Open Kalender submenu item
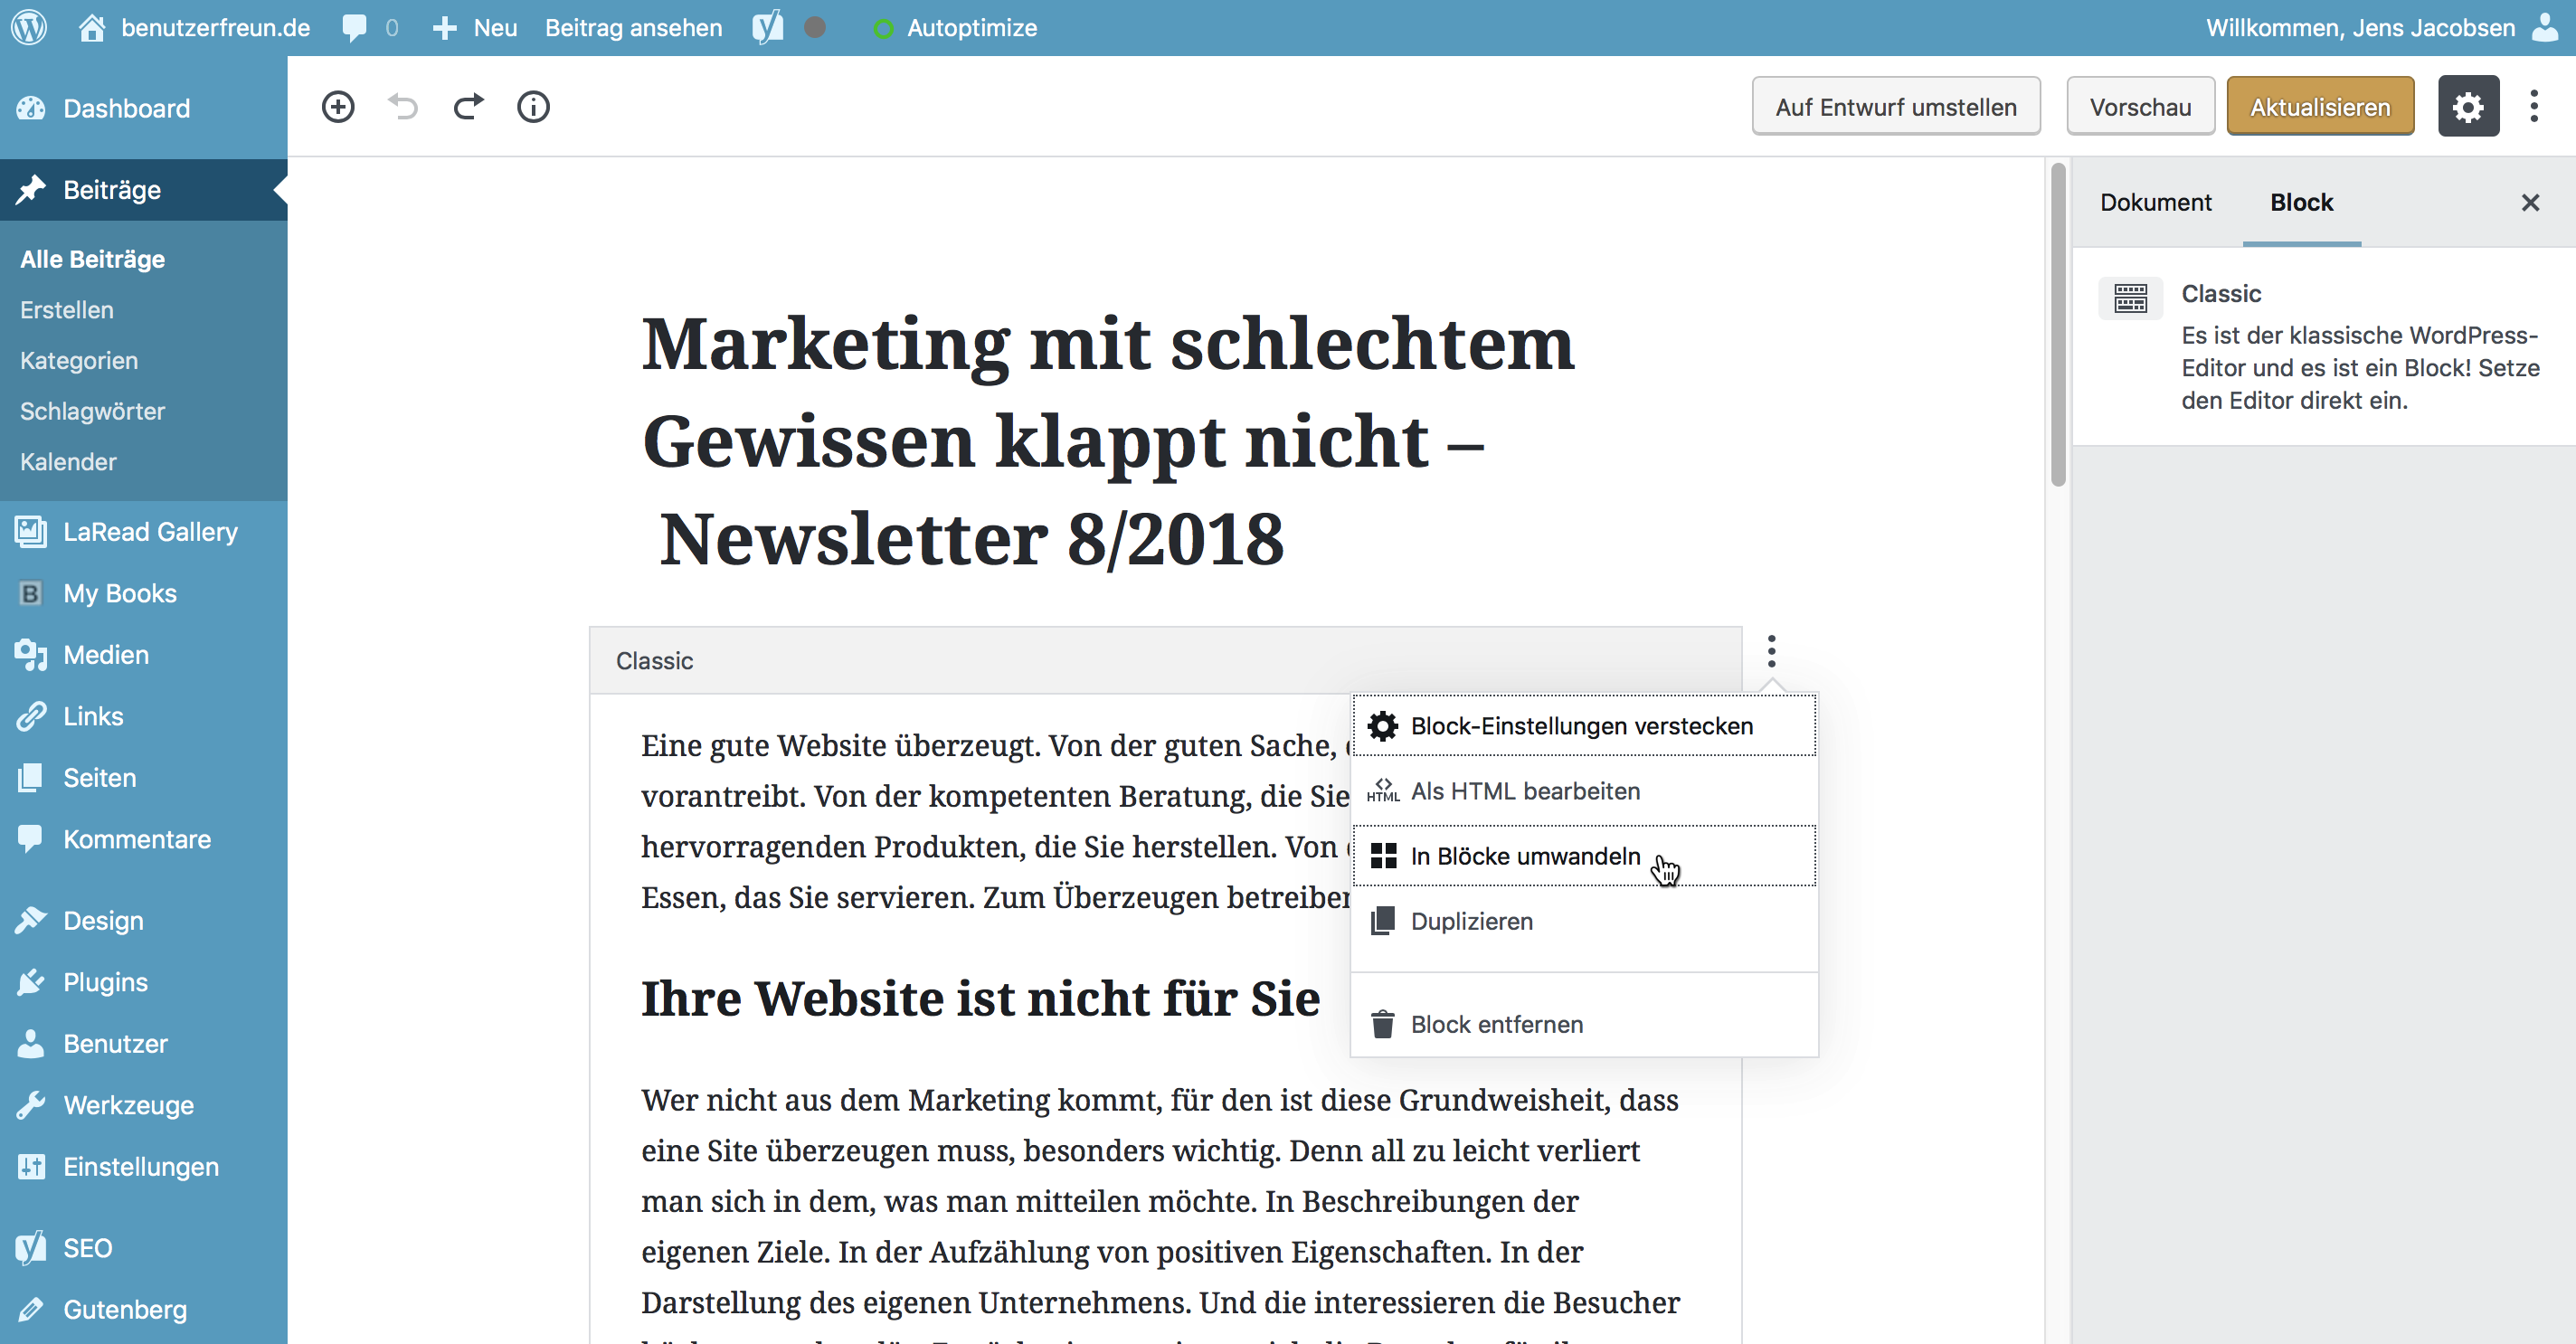The height and width of the screenshot is (1344, 2576). 68,462
